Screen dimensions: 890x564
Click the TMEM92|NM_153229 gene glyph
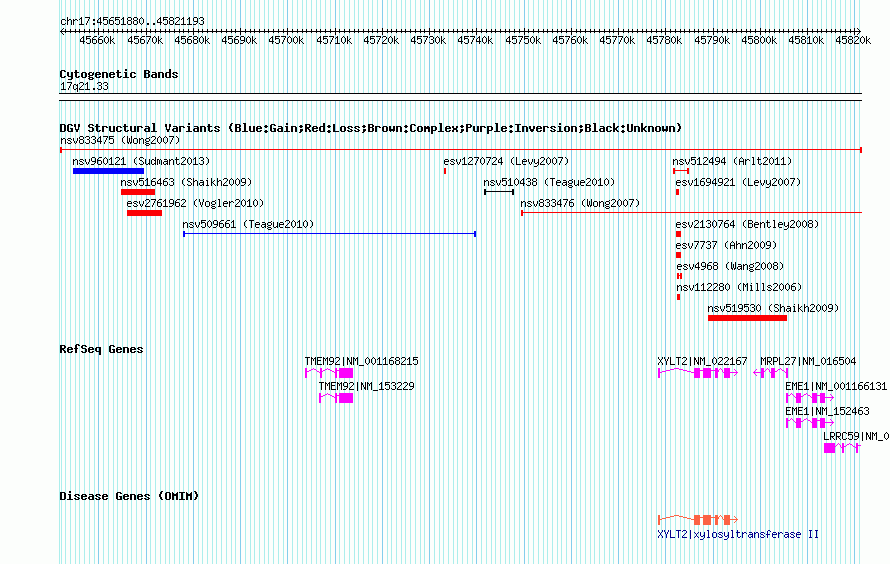(x=336, y=398)
